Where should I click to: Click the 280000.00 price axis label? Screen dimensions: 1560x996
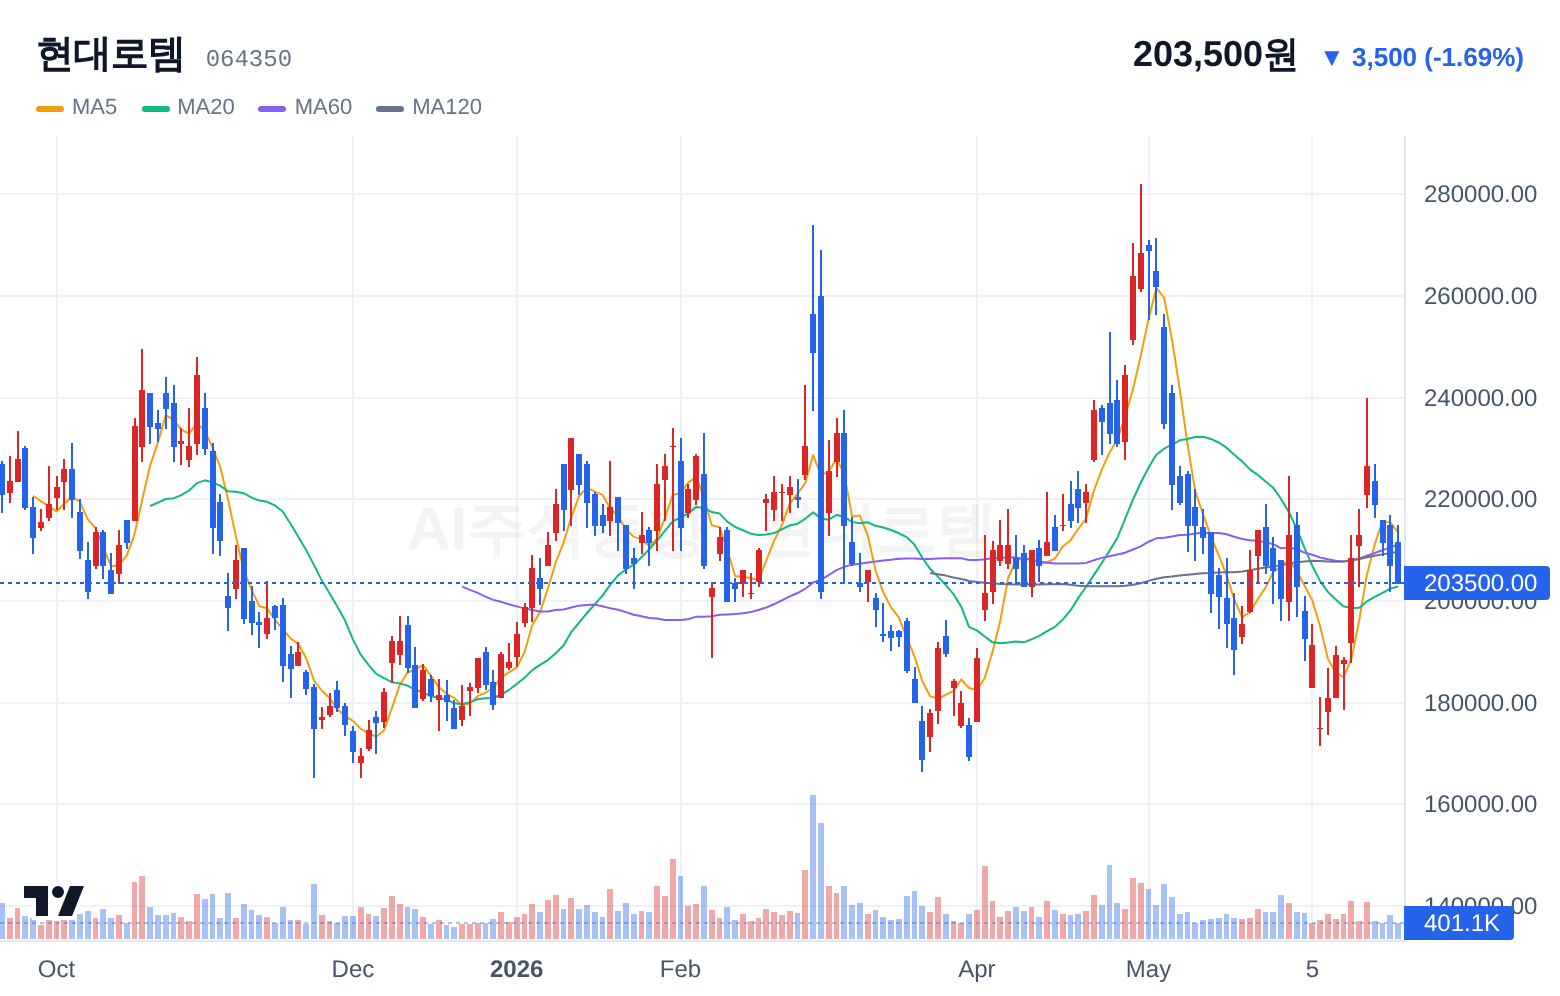tap(1480, 194)
